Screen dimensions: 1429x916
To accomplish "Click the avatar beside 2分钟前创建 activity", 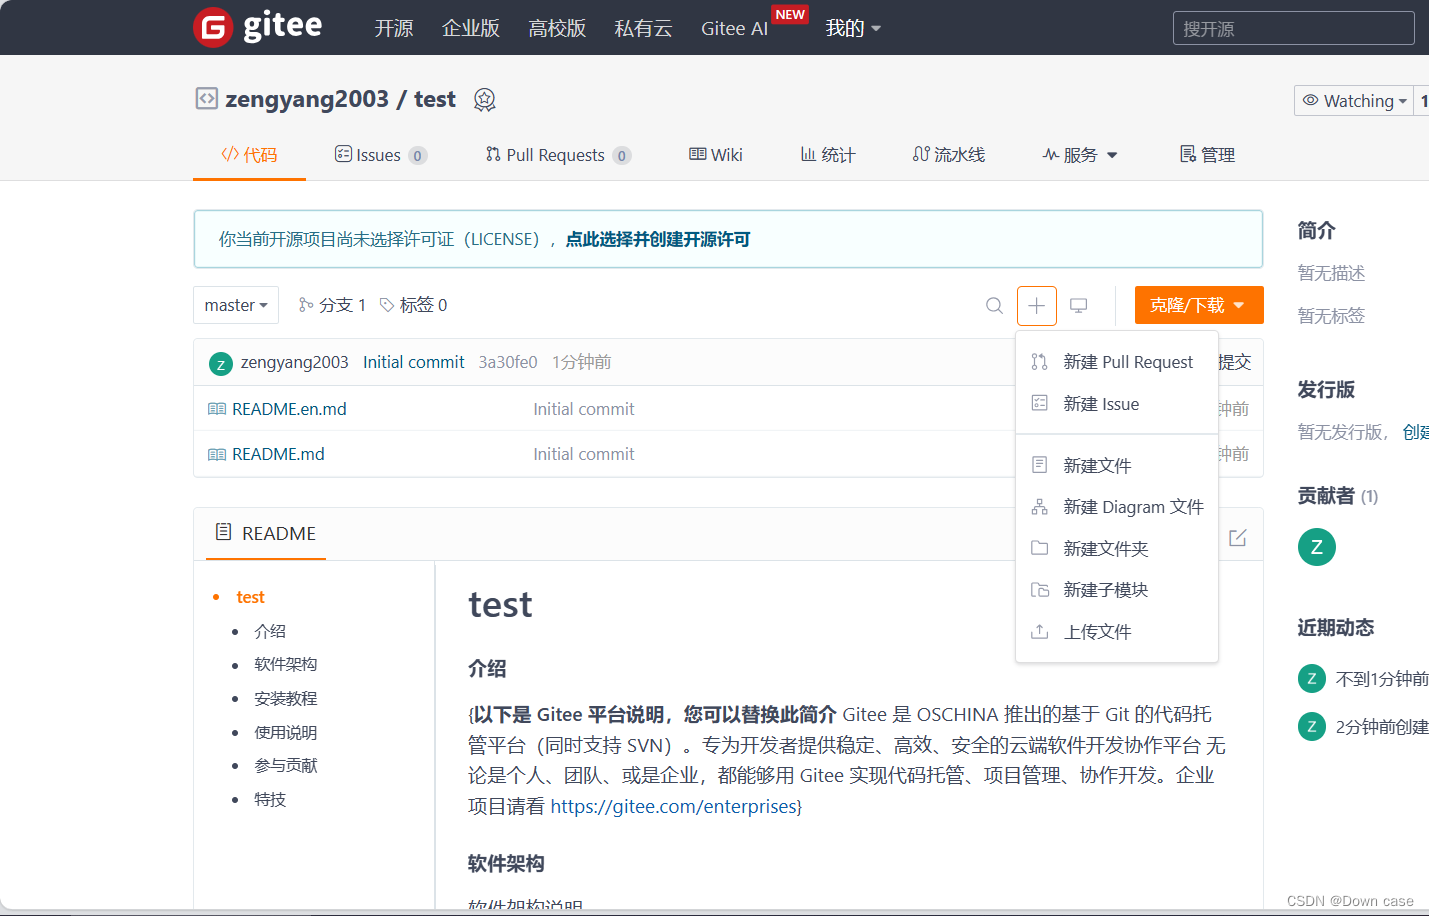I will point(1312,726).
